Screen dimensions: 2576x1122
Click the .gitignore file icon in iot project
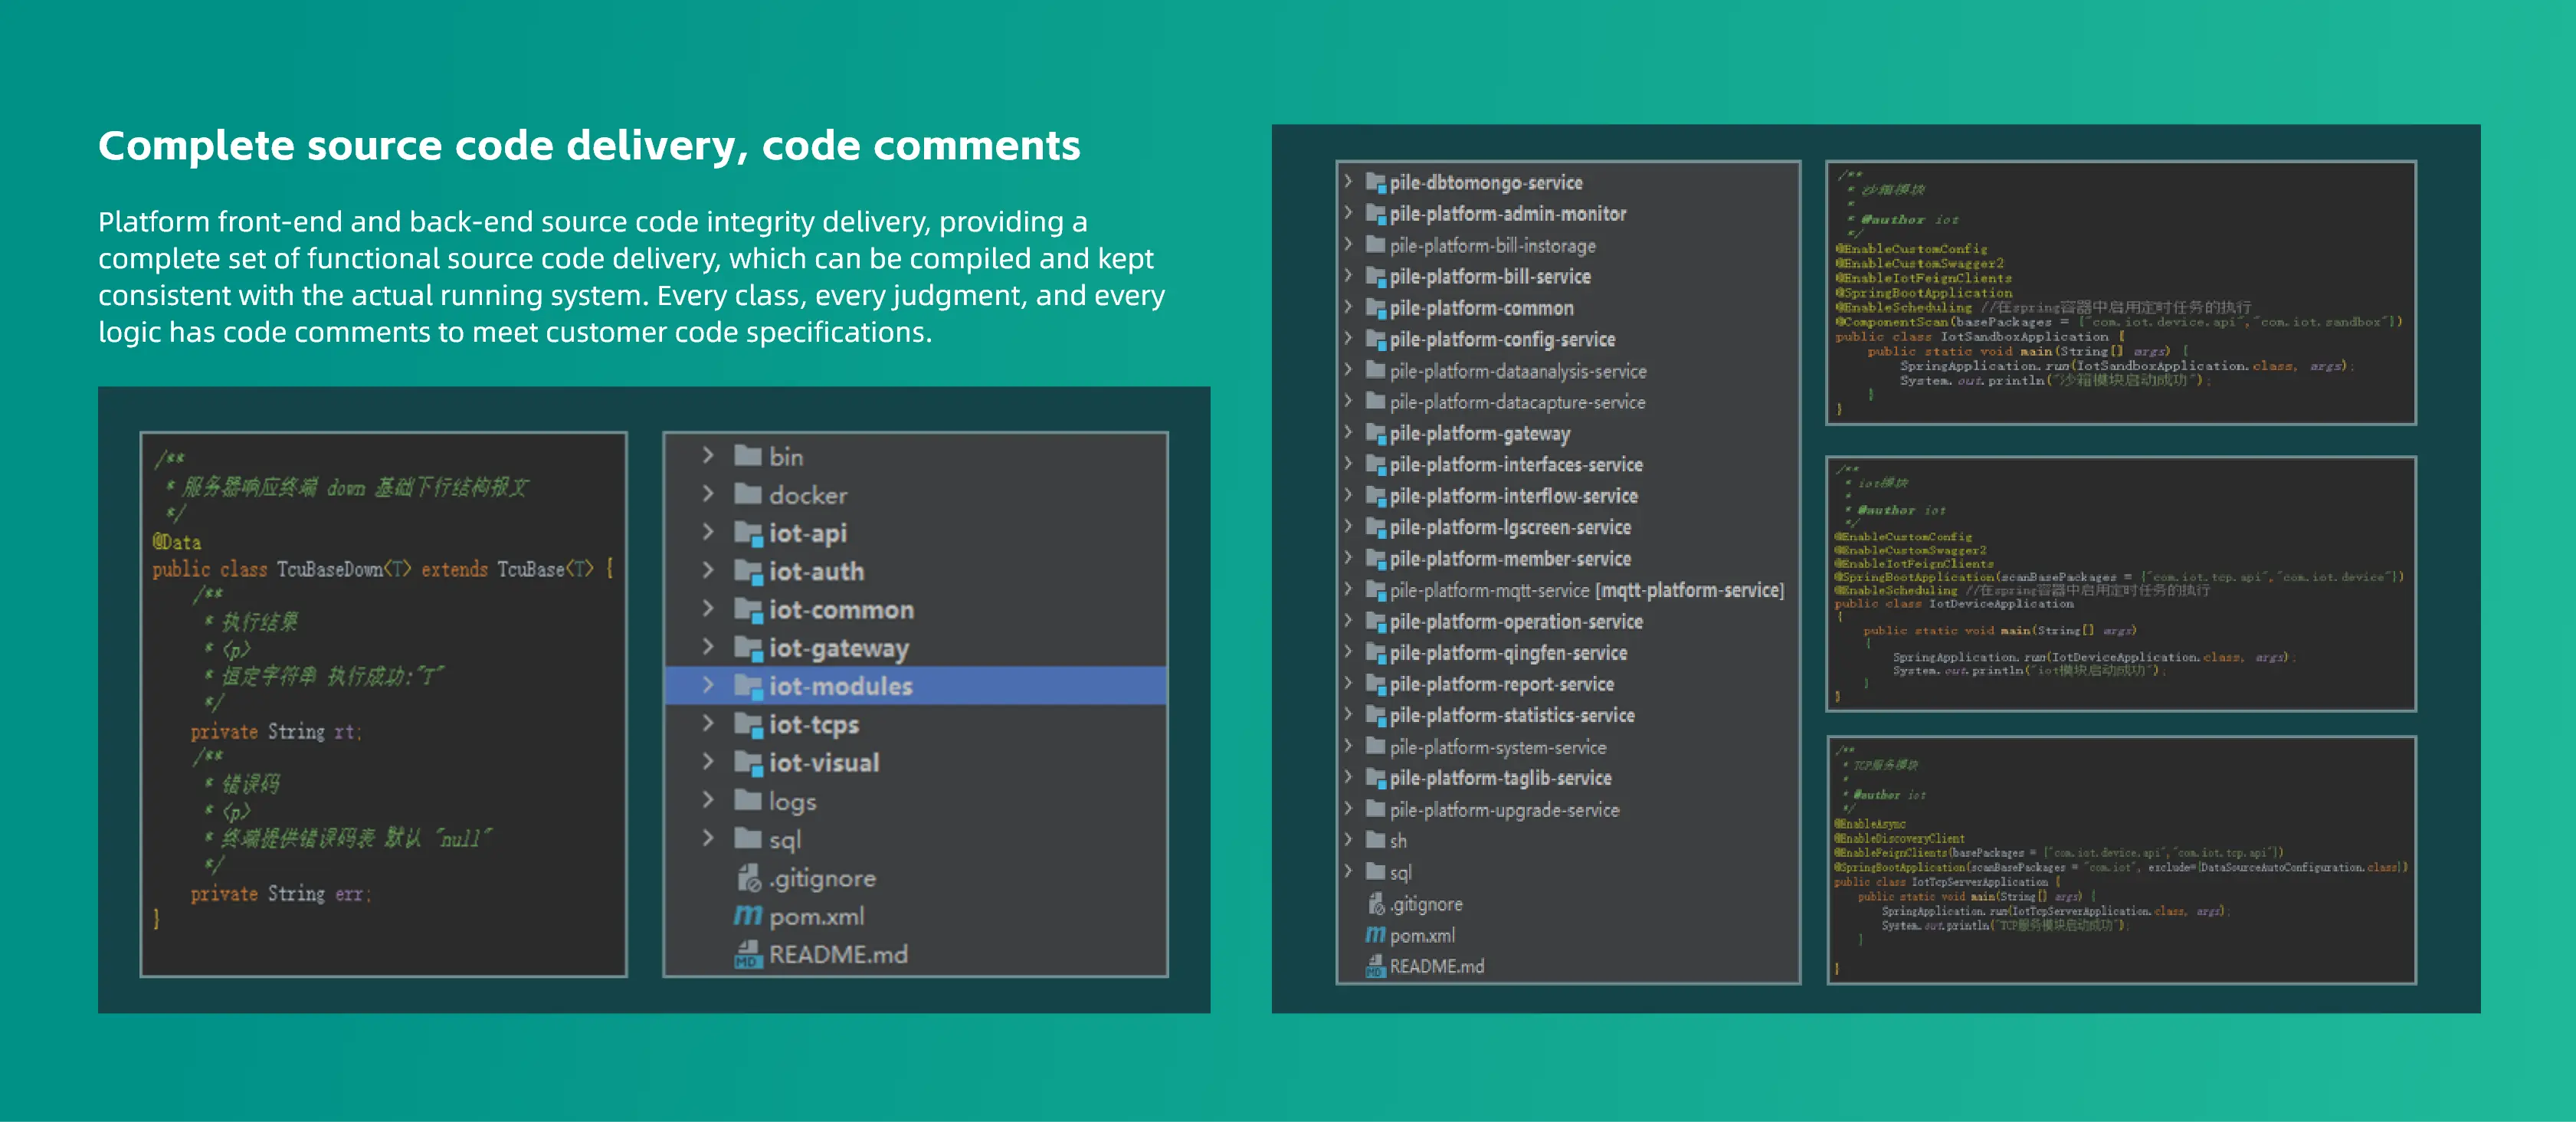748,877
